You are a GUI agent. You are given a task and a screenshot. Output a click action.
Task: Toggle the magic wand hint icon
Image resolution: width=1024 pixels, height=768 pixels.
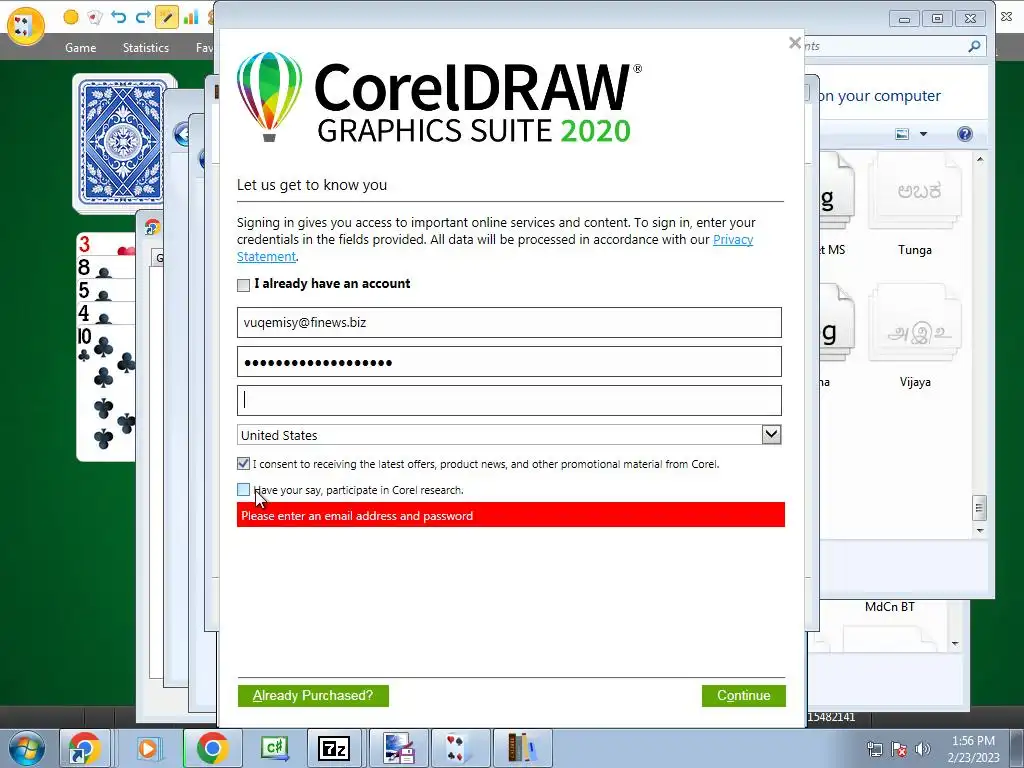pyautogui.click(x=167, y=17)
